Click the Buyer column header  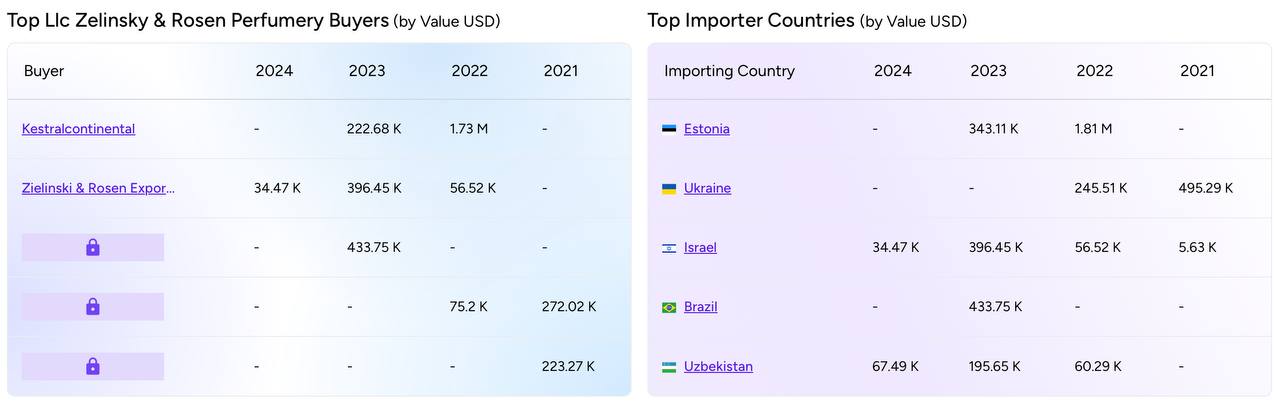tap(44, 71)
